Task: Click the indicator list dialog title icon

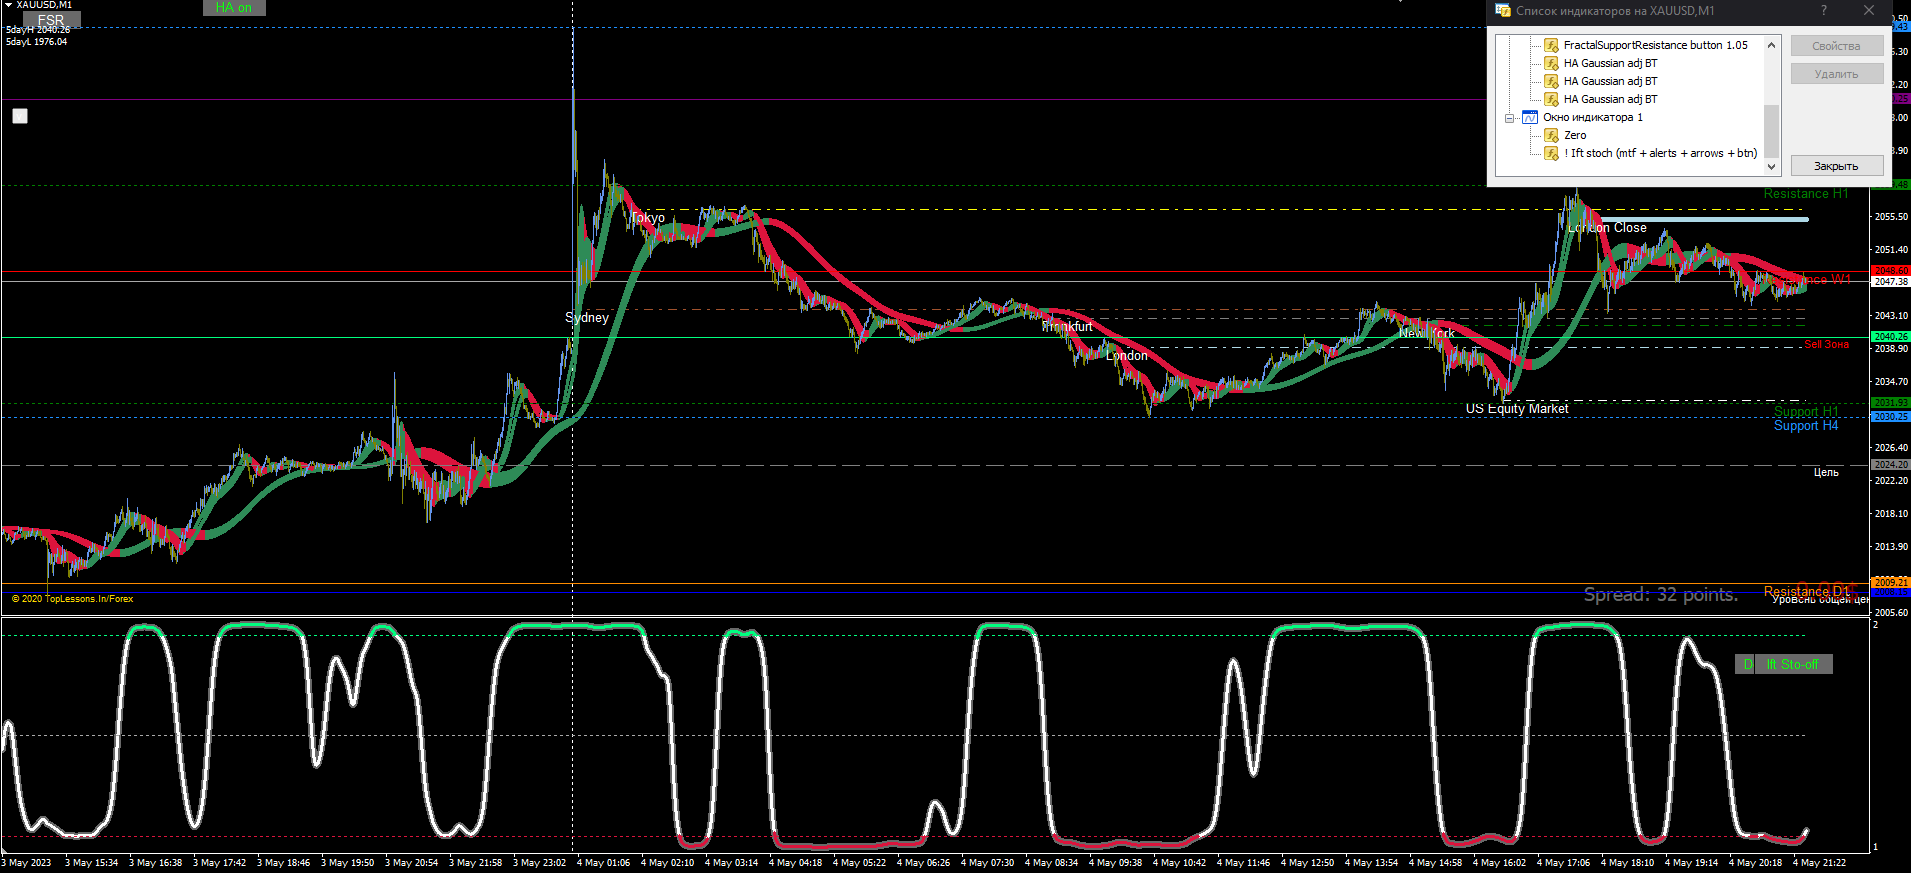Action: [1502, 10]
